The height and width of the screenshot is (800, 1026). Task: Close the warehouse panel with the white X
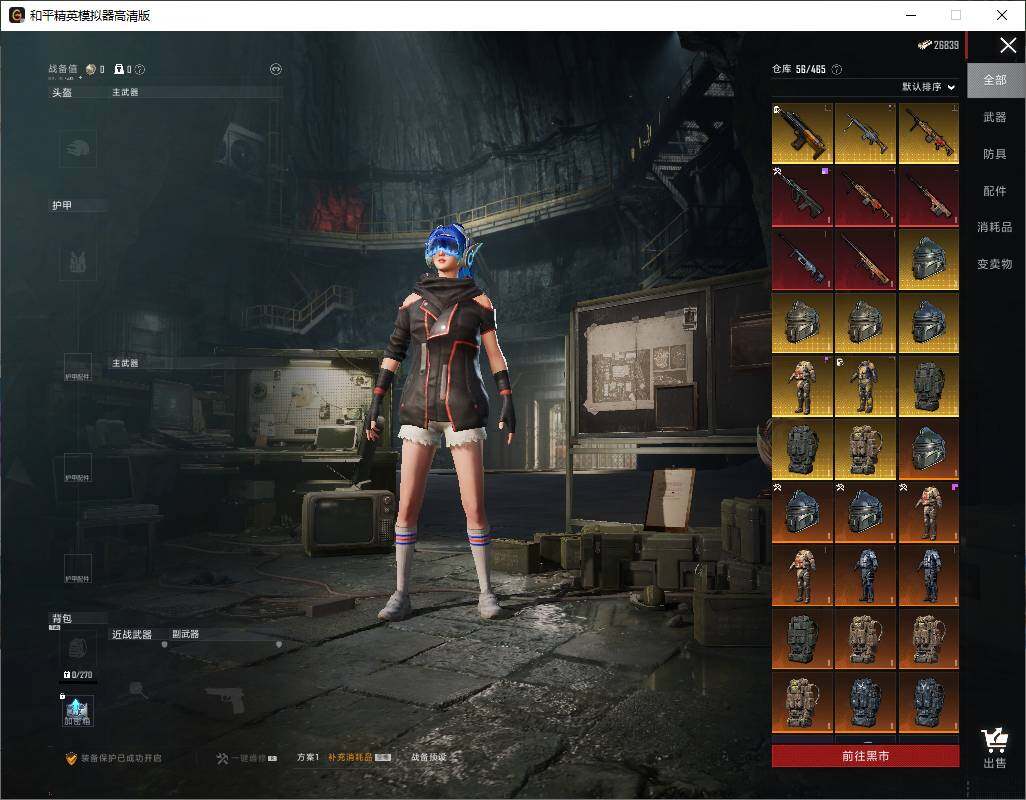coord(1008,45)
